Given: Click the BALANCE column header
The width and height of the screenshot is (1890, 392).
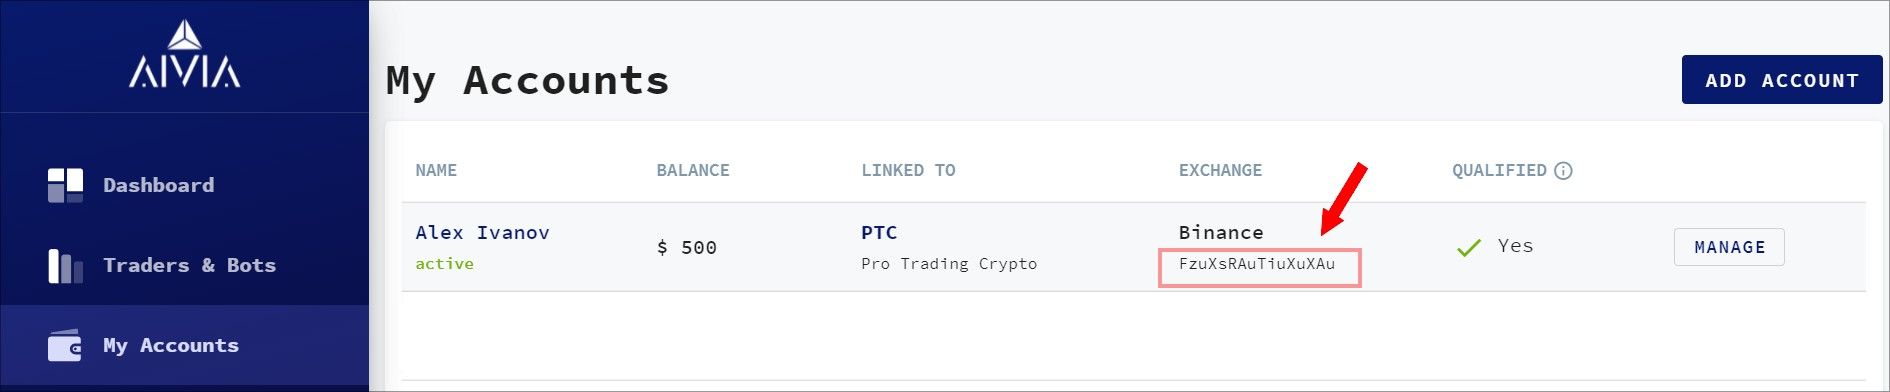Looking at the screenshot, I should click(x=693, y=171).
